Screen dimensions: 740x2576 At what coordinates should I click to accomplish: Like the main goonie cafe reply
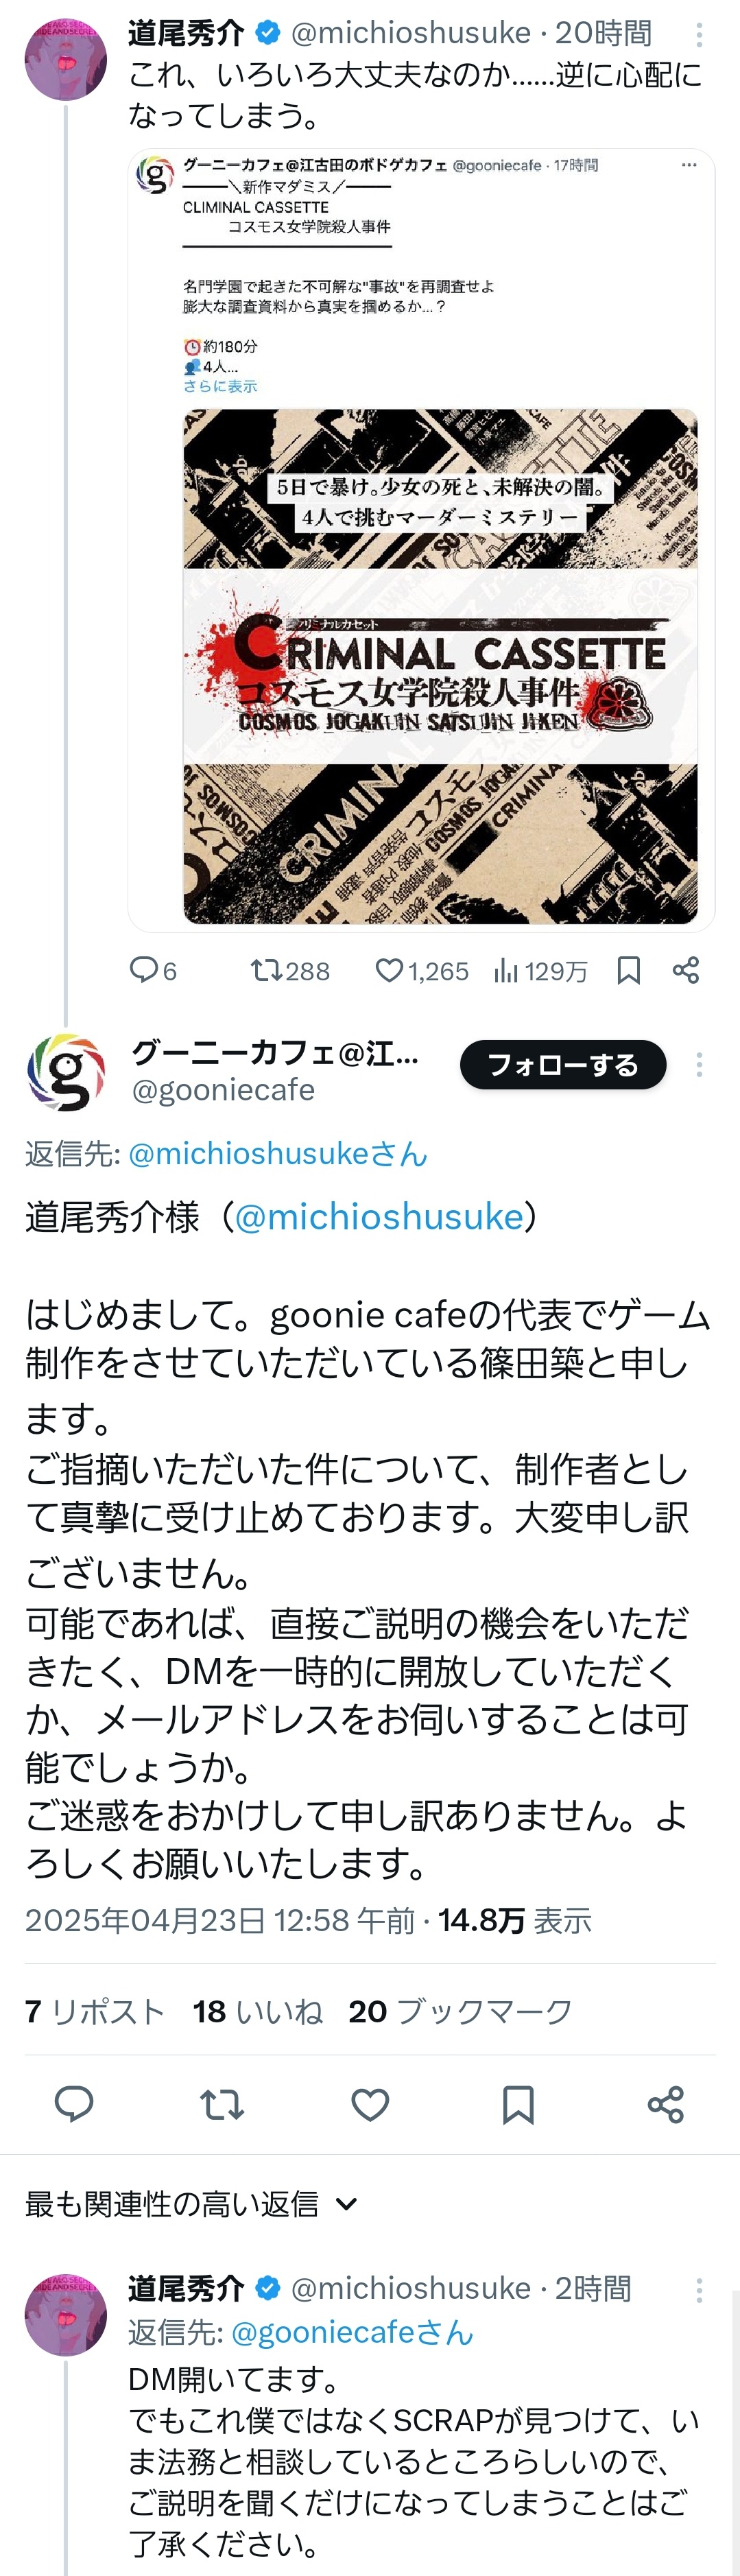(370, 2105)
